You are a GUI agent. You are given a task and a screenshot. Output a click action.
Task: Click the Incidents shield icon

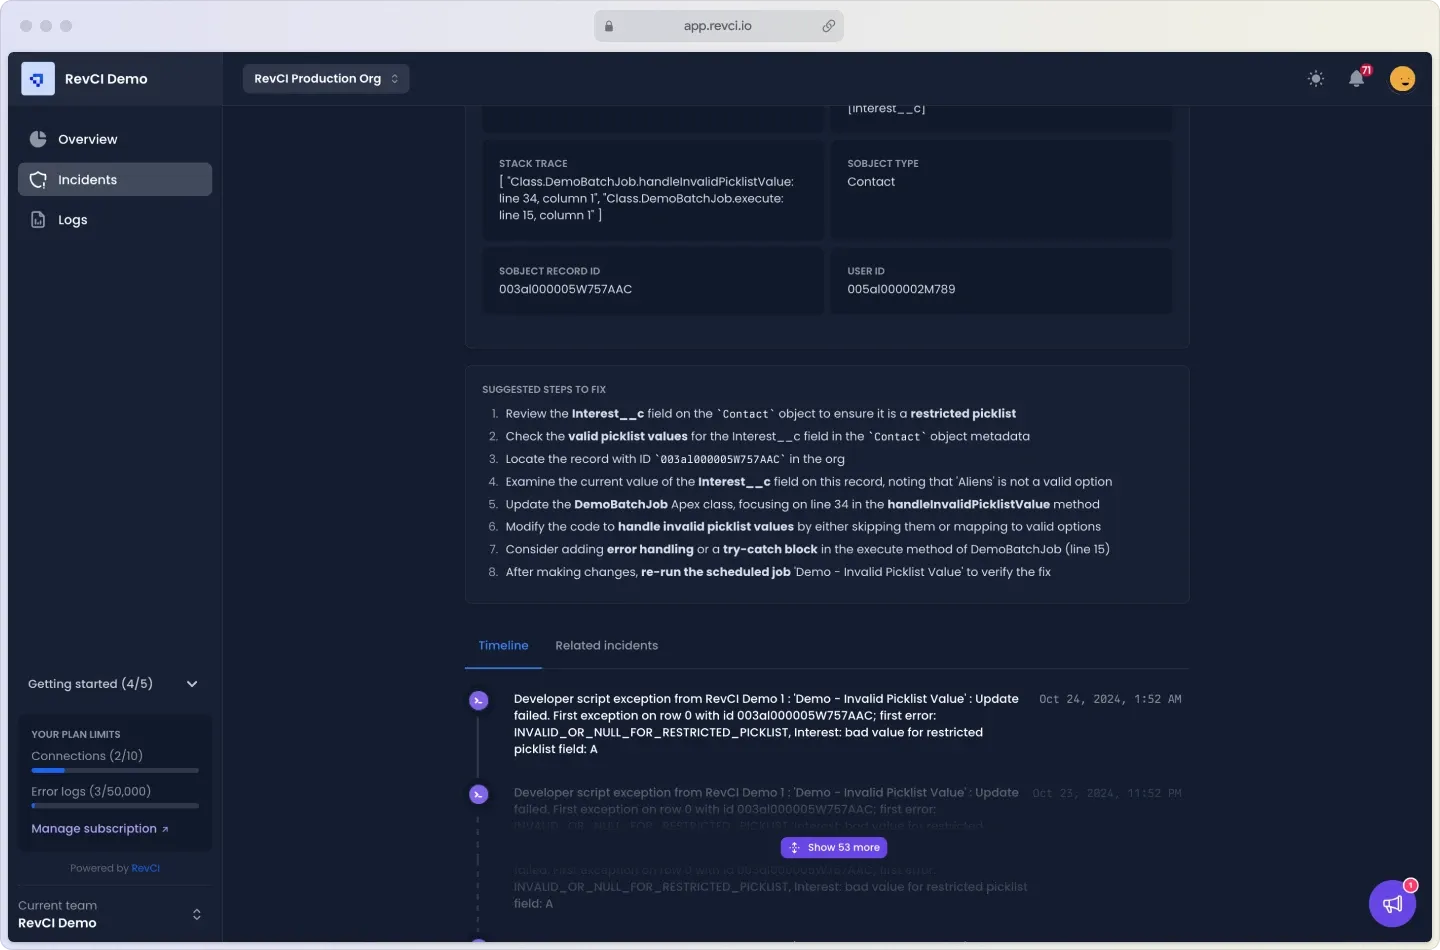pyautogui.click(x=38, y=180)
